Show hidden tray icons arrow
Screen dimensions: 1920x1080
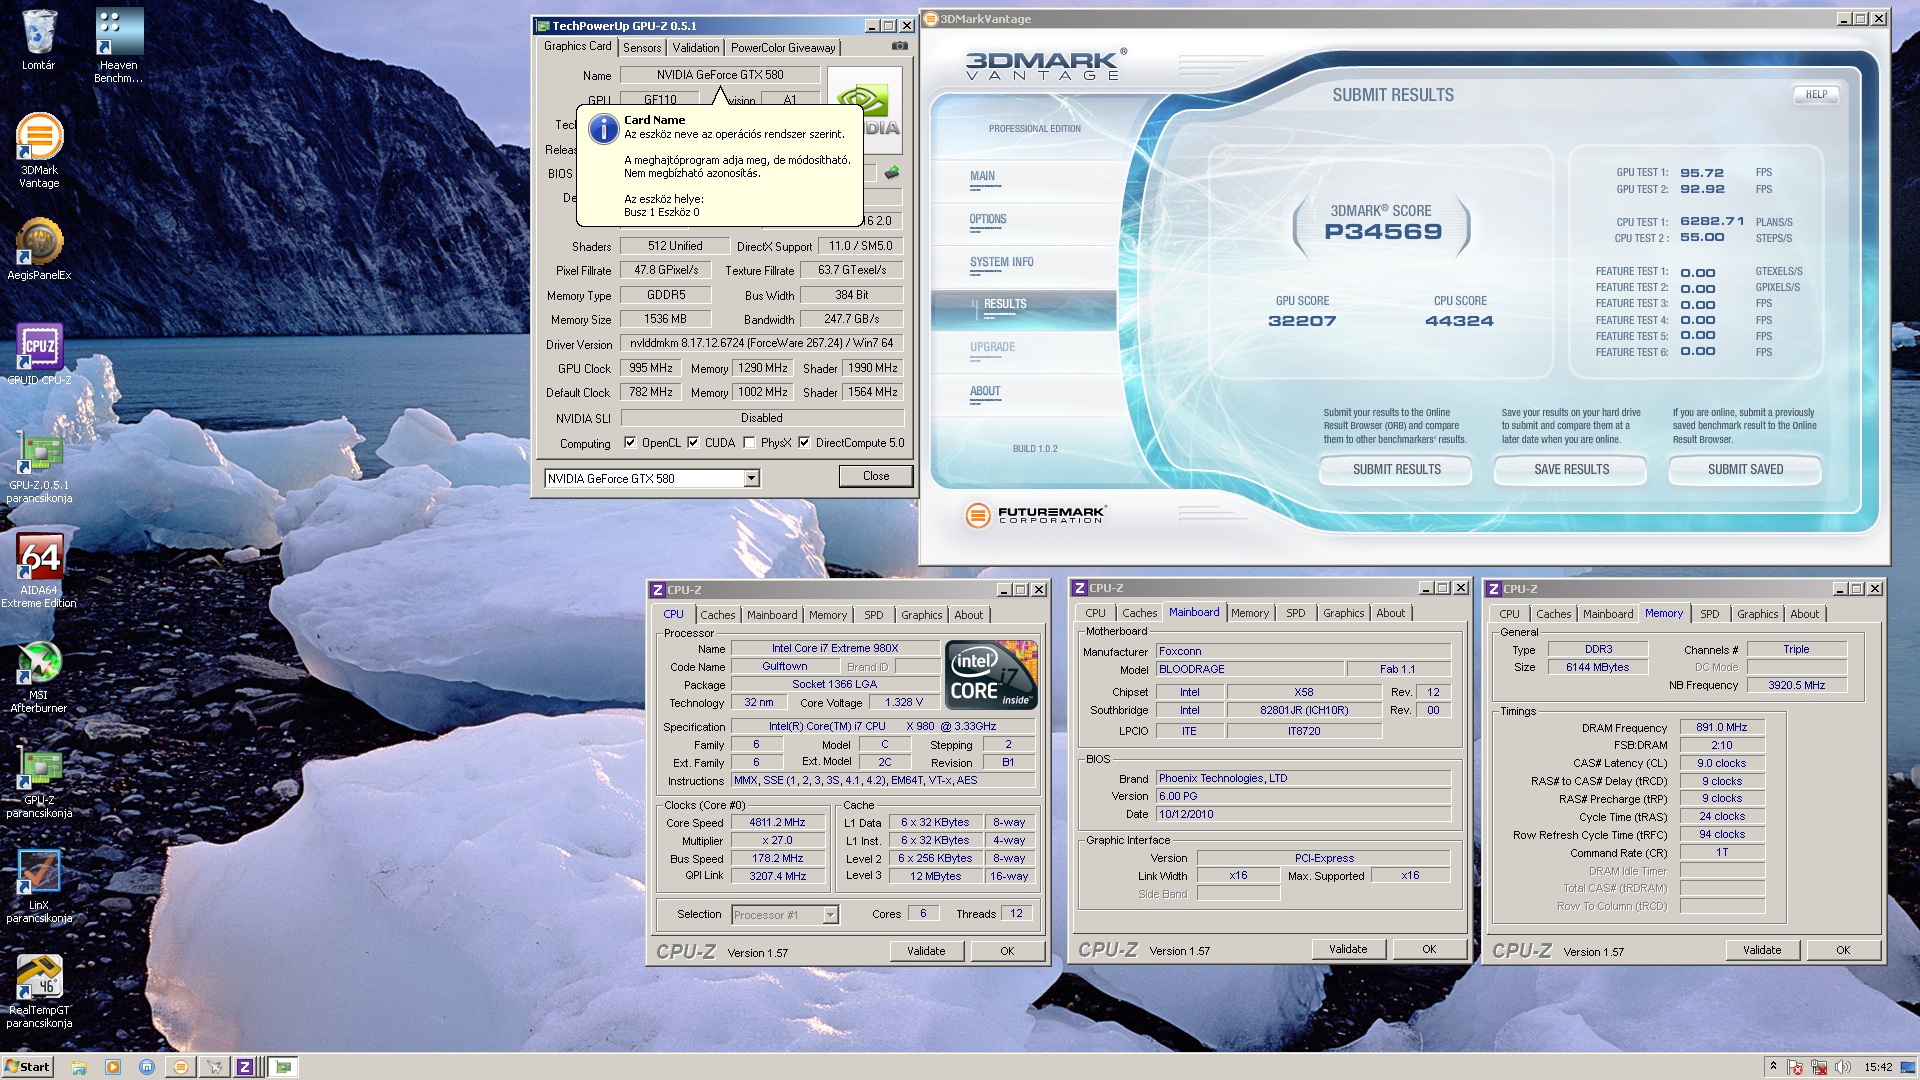(x=1773, y=1066)
